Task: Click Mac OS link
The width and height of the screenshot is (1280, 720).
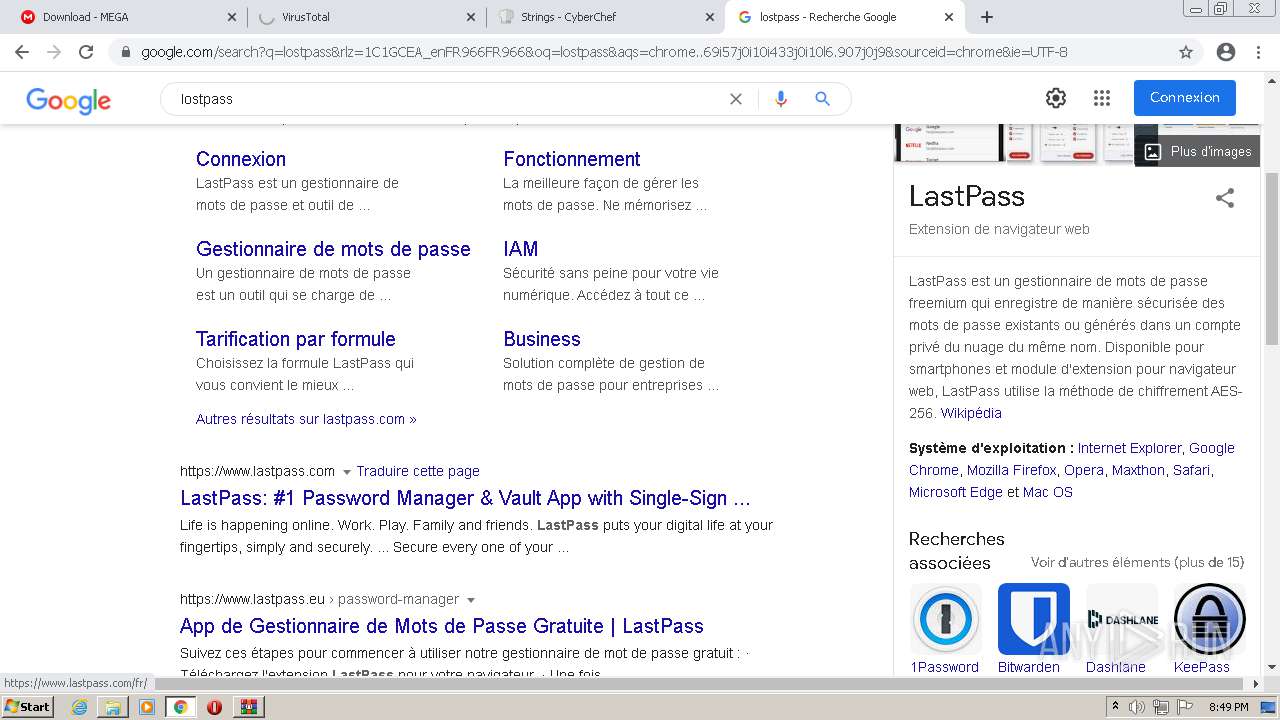Action: pos(1048,492)
